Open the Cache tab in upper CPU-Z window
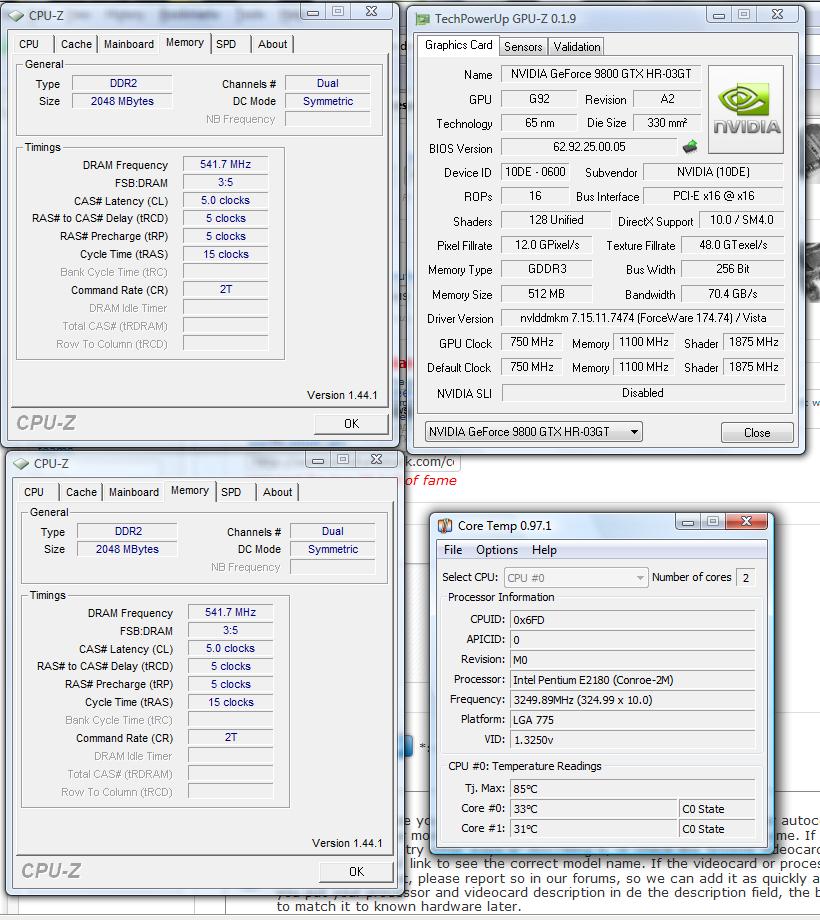Image resolution: width=820 pixels, height=920 pixels. pyautogui.click(x=76, y=44)
